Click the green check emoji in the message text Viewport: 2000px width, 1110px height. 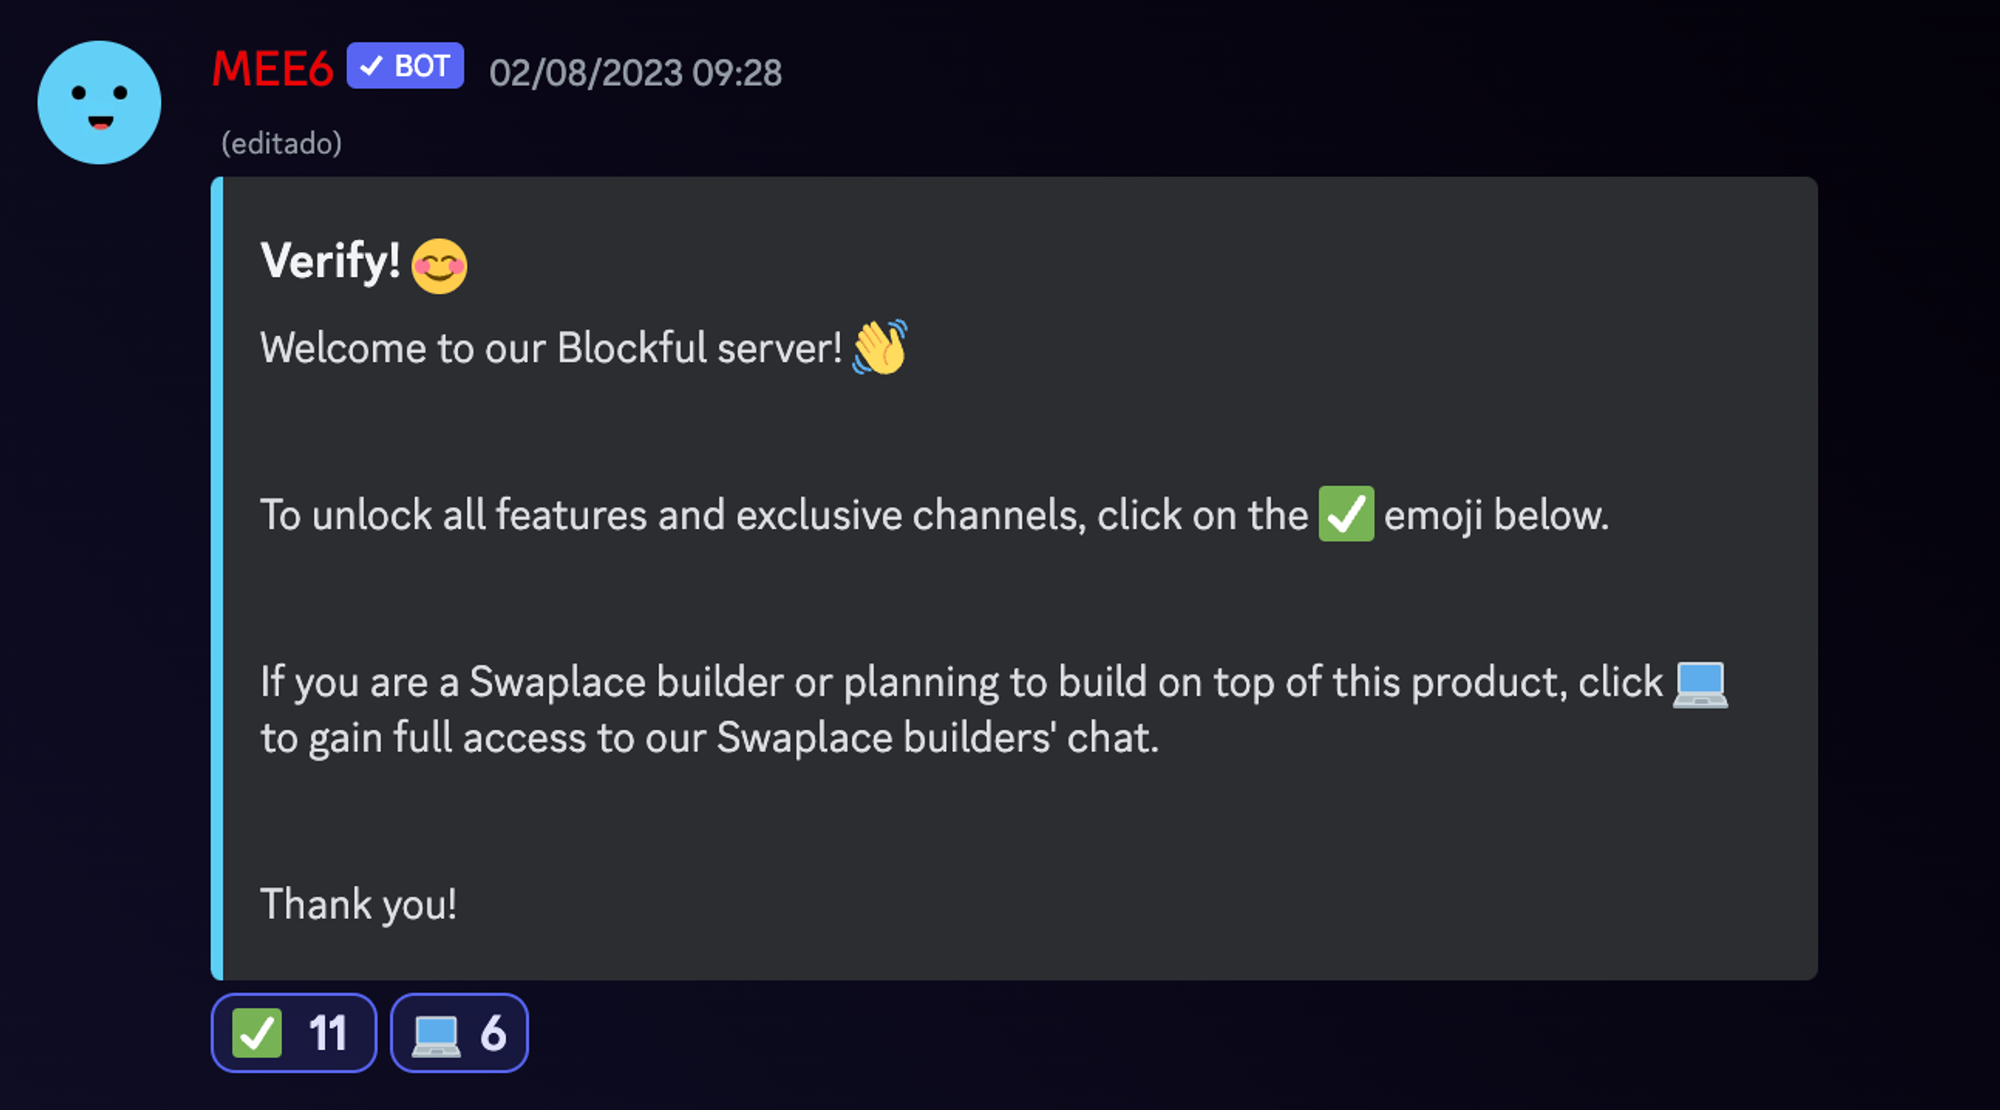click(x=1346, y=514)
